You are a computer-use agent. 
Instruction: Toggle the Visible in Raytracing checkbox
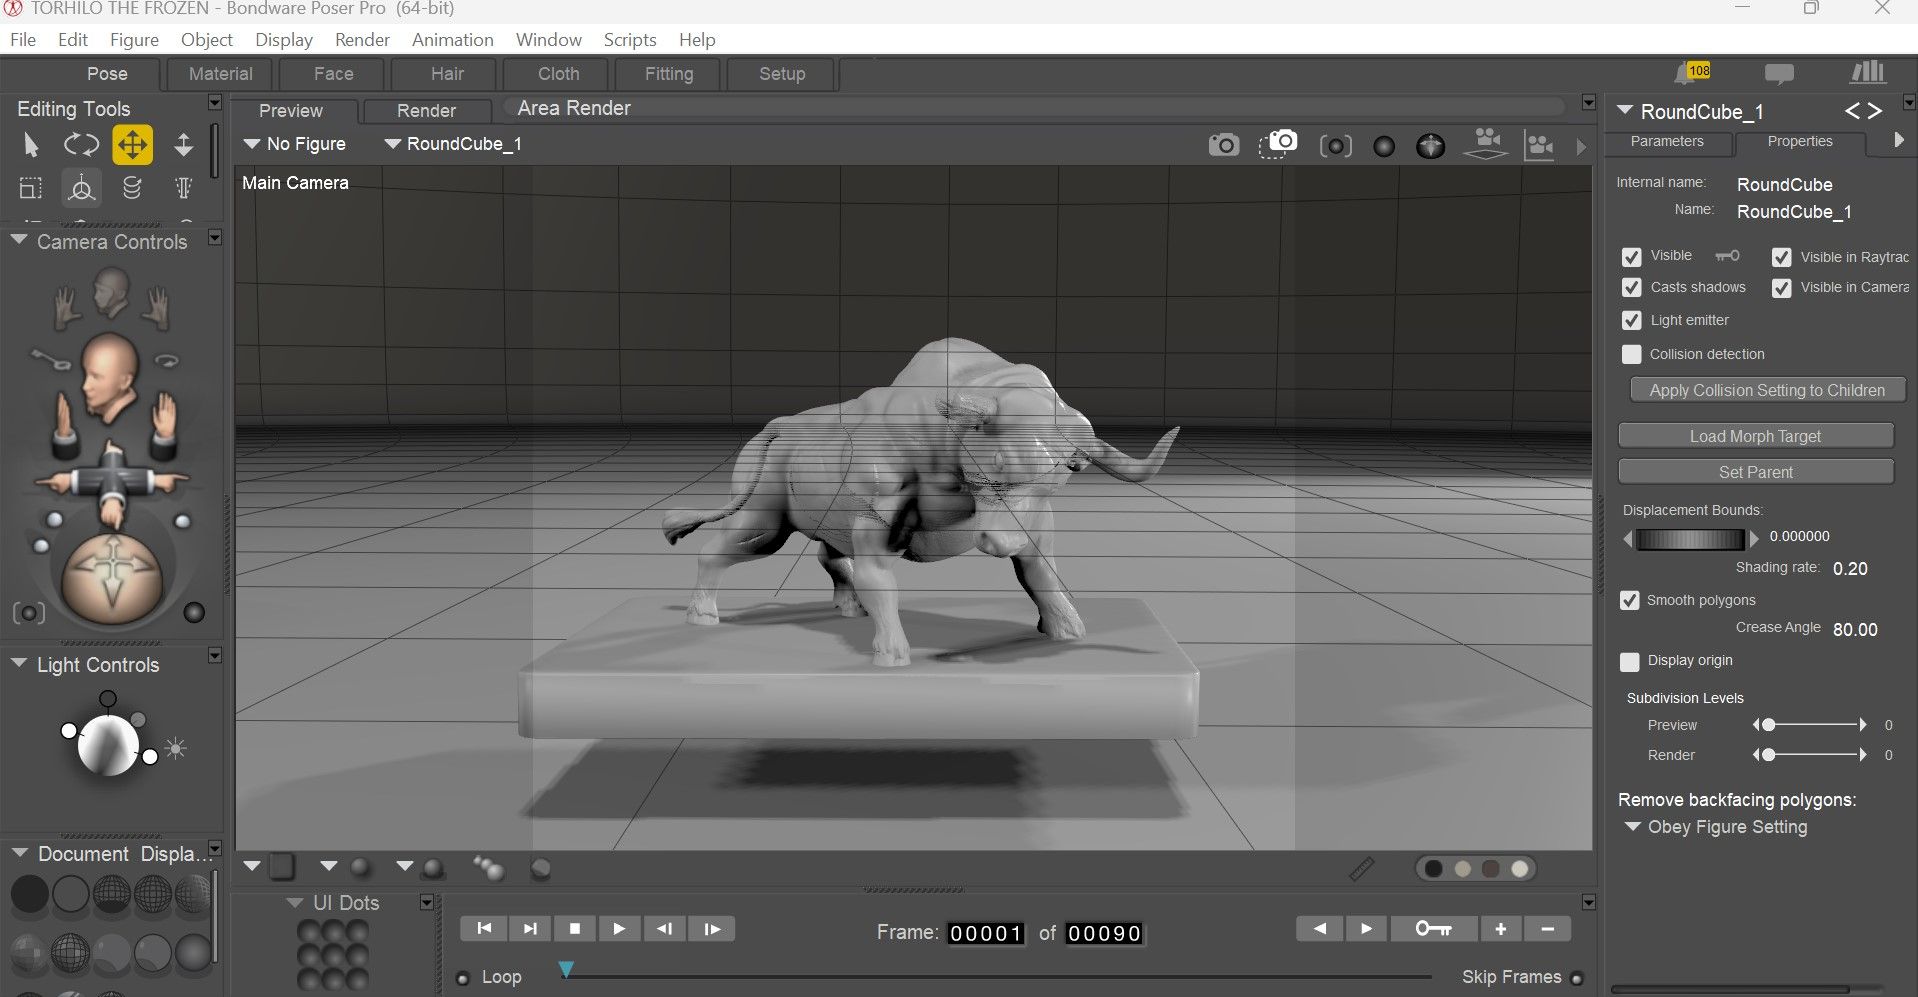tap(1781, 257)
